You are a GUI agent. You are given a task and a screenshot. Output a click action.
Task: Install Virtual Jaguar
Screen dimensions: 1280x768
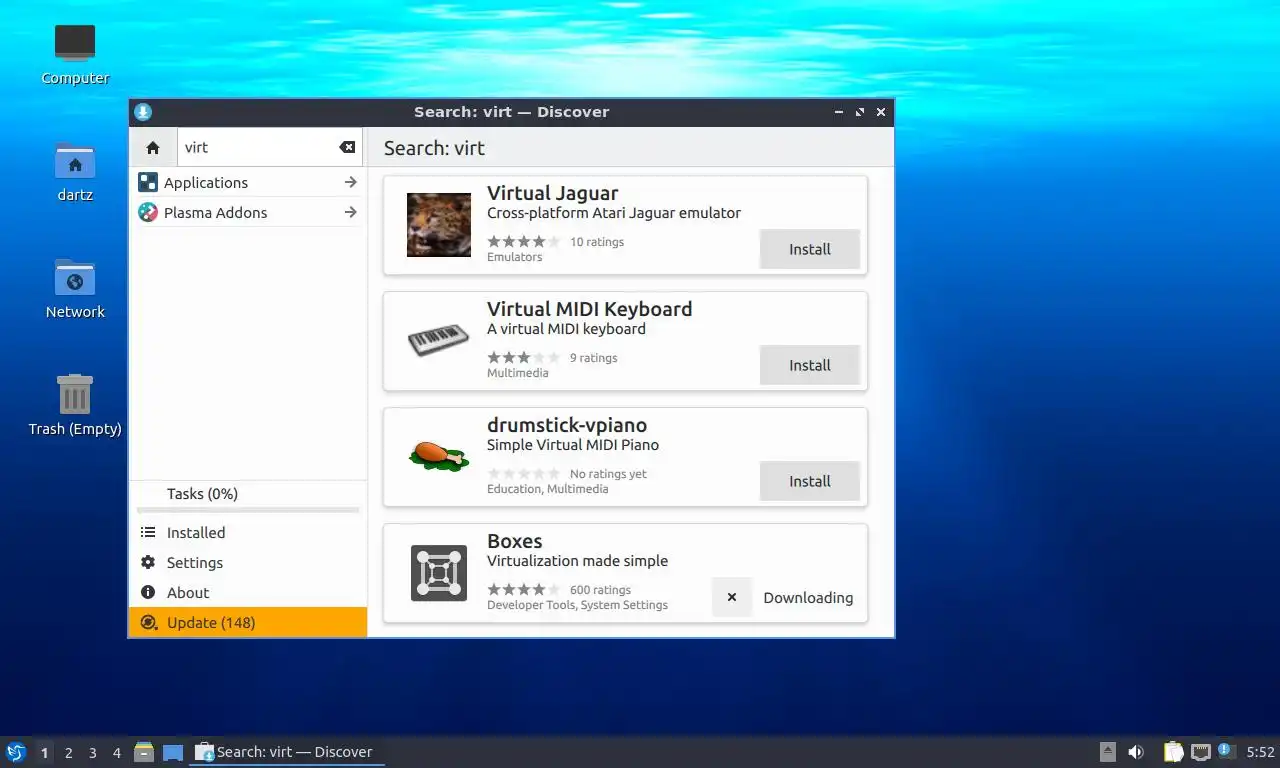(810, 249)
